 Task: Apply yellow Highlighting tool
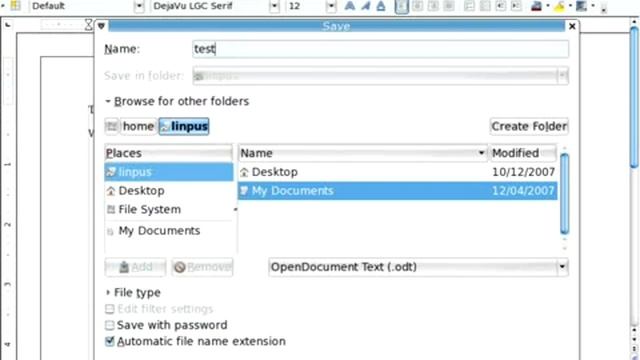[x=559, y=6]
